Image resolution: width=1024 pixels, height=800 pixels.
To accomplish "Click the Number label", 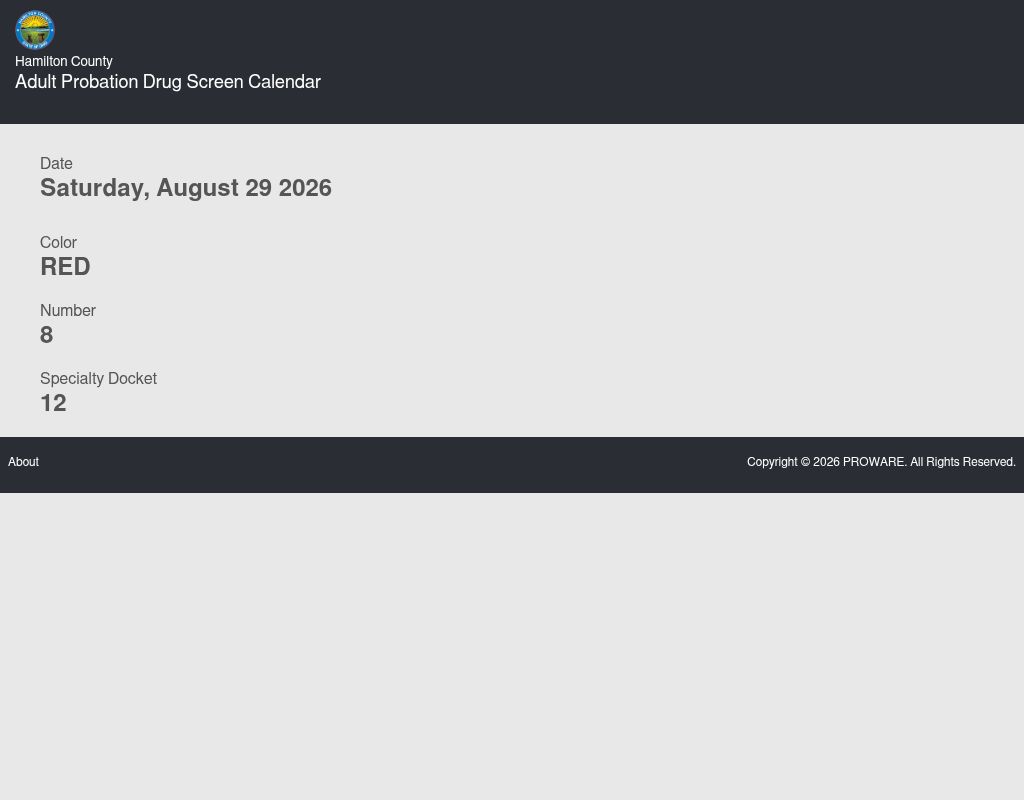I will [68, 310].
